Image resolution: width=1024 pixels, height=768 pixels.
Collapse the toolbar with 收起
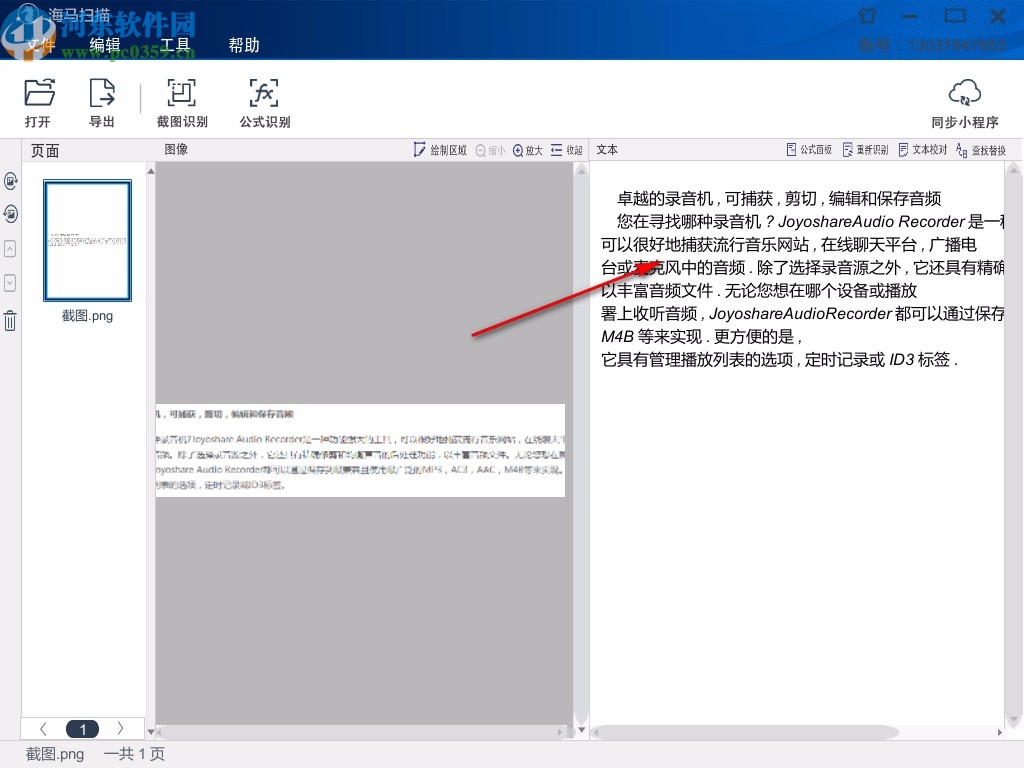pyautogui.click(x=567, y=149)
